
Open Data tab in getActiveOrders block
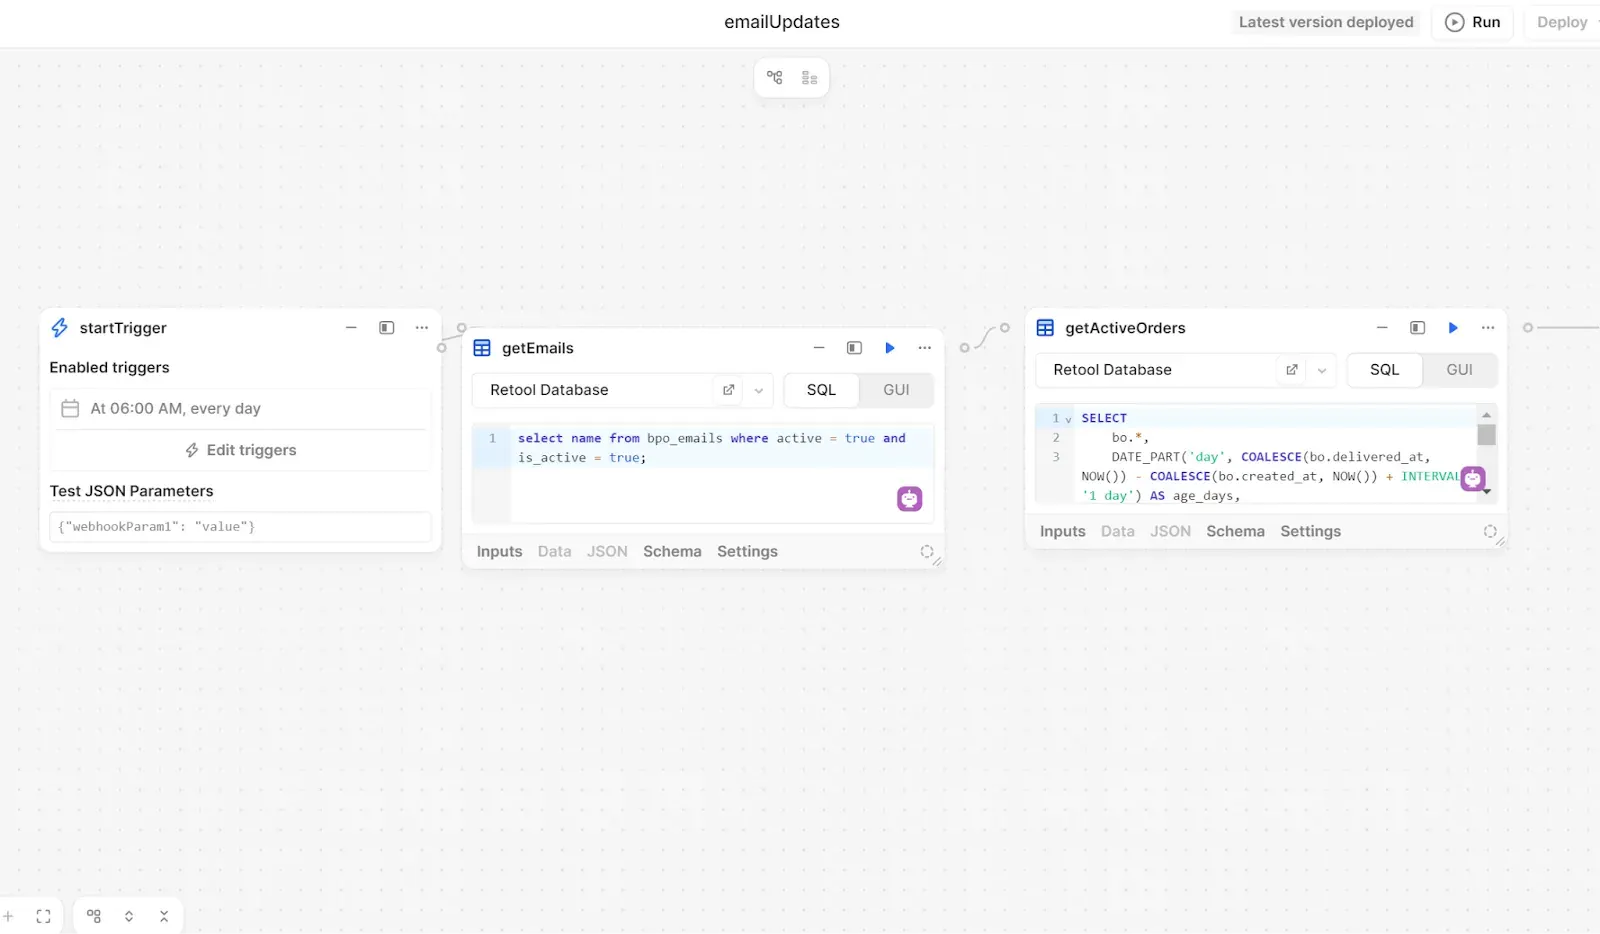(1117, 531)
